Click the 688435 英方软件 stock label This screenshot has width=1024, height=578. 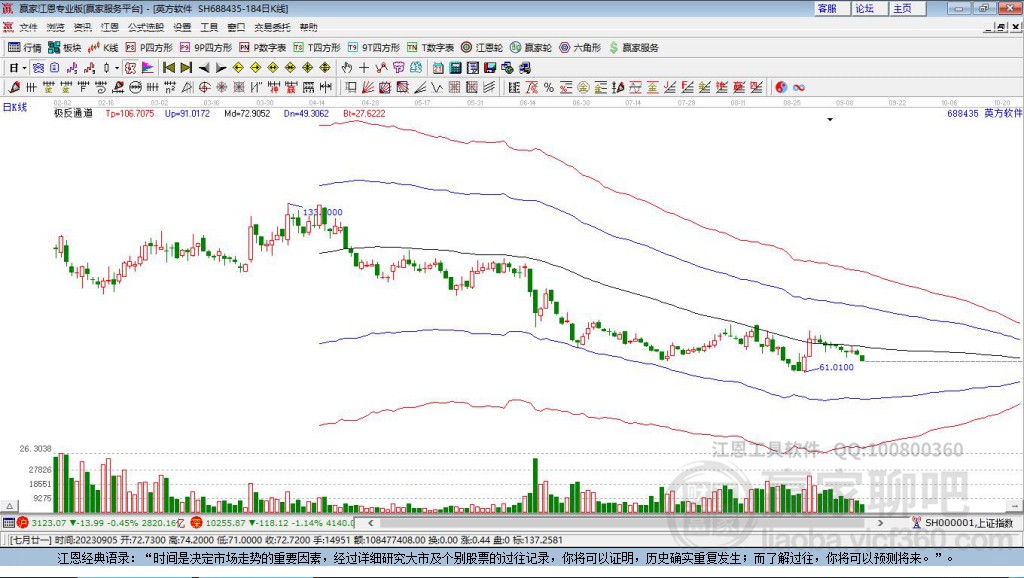[984, 114]
